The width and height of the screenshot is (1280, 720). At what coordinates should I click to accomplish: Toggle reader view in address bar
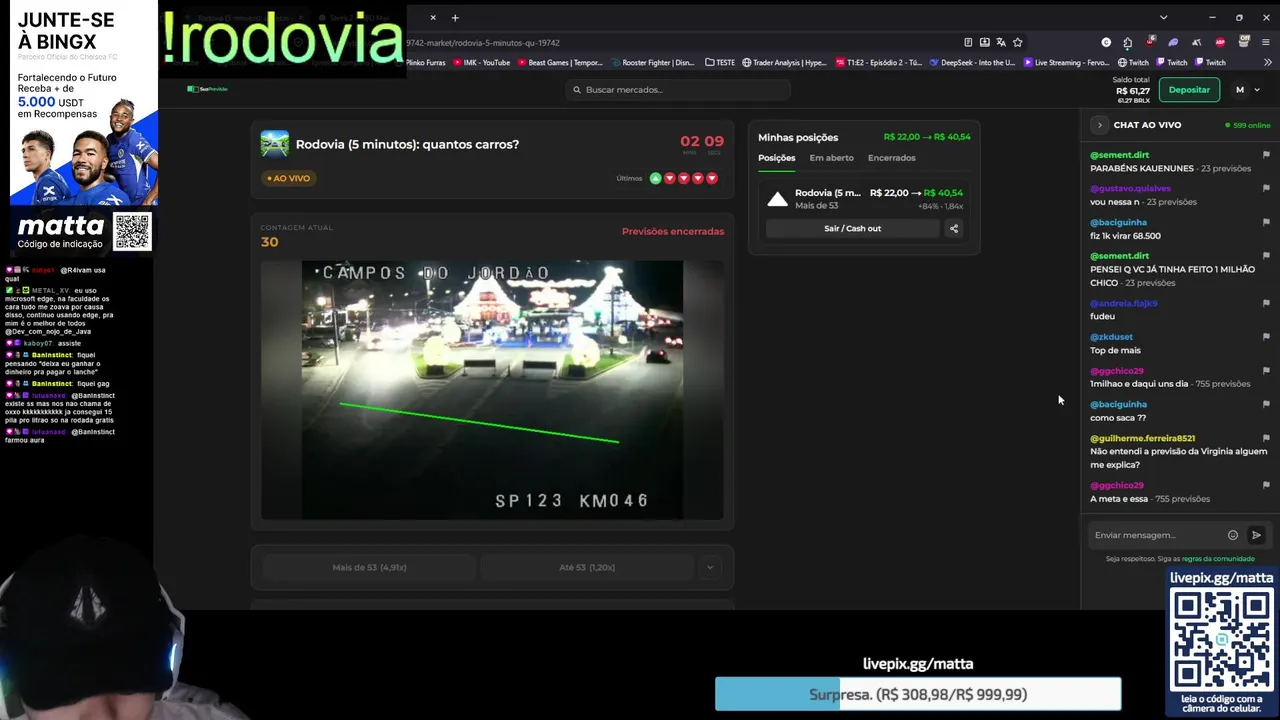[x=968, y=42]
